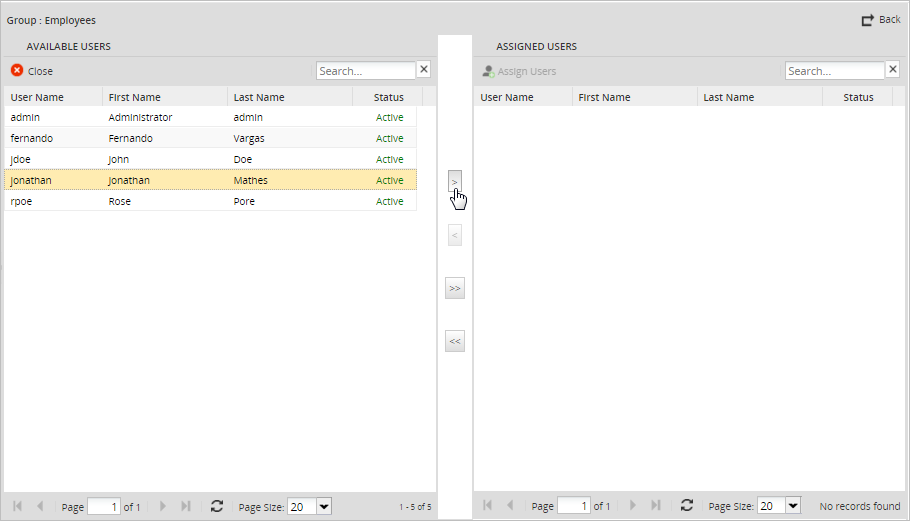Click the page number field under Assigned Users
This screenshot has height=521, width=910.
pos(573,506)
